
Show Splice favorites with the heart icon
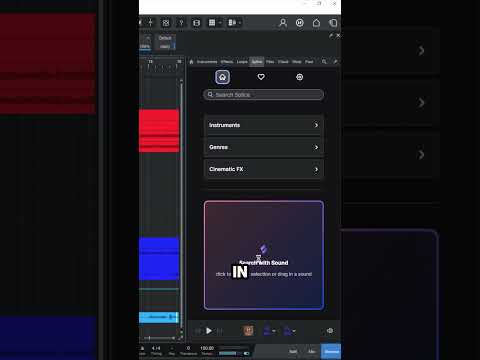[261, 77]
